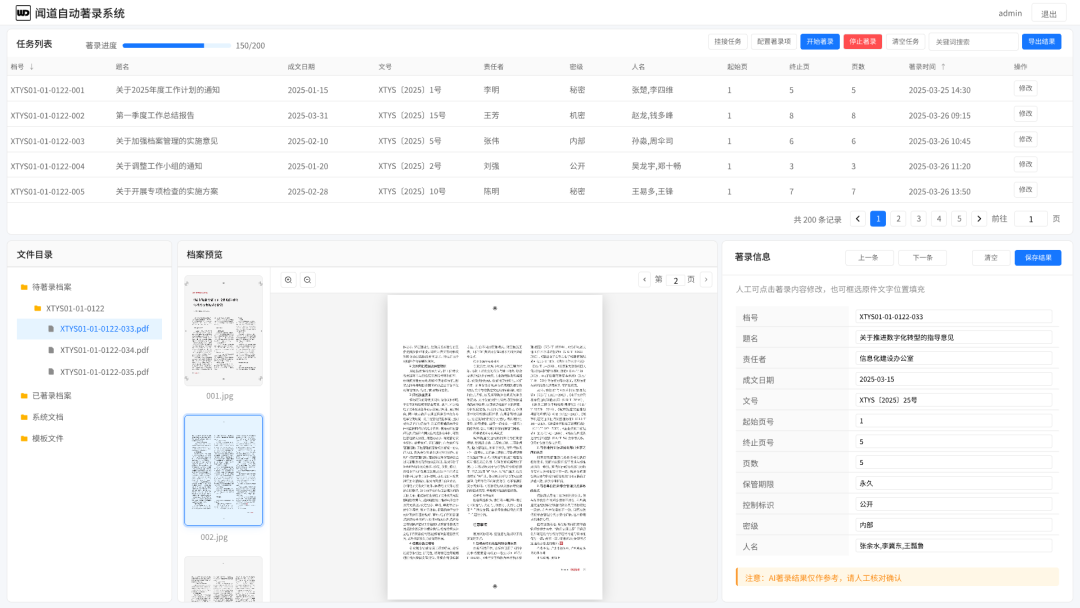Screen dimensions: 1080x608
Task: Go to next preview page arrow
Action: 706,280
